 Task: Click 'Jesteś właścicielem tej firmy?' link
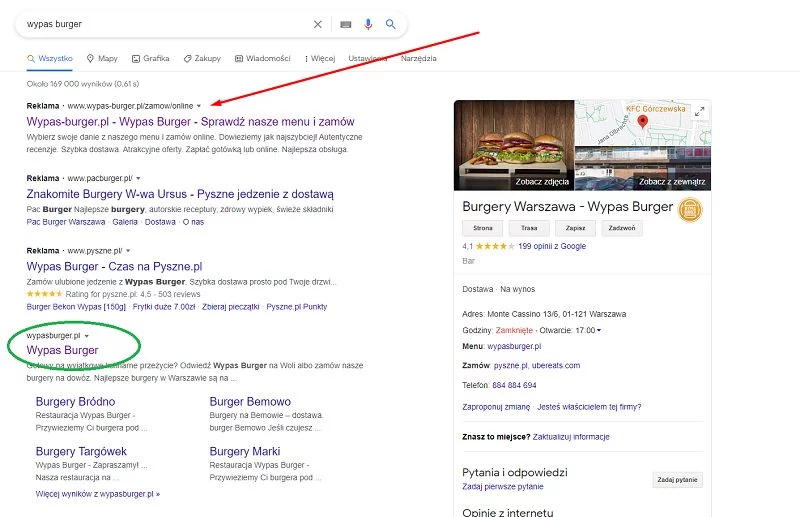[589, 407]
